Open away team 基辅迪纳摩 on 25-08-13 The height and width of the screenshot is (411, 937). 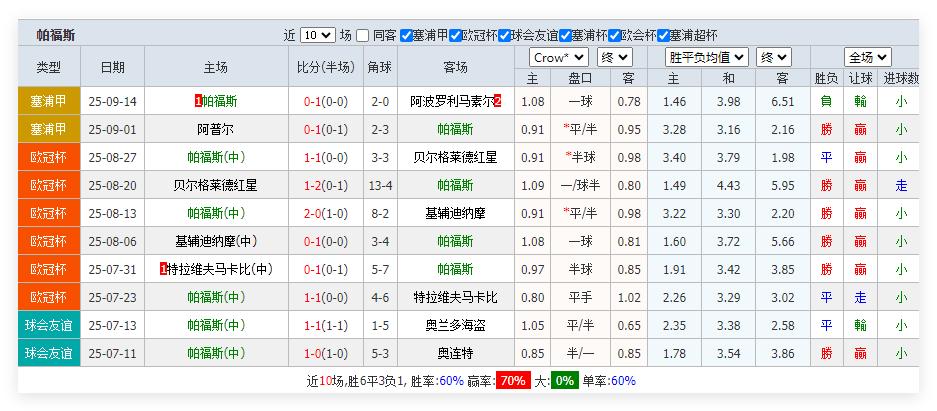pyautogui.click(x=455, y=213)
